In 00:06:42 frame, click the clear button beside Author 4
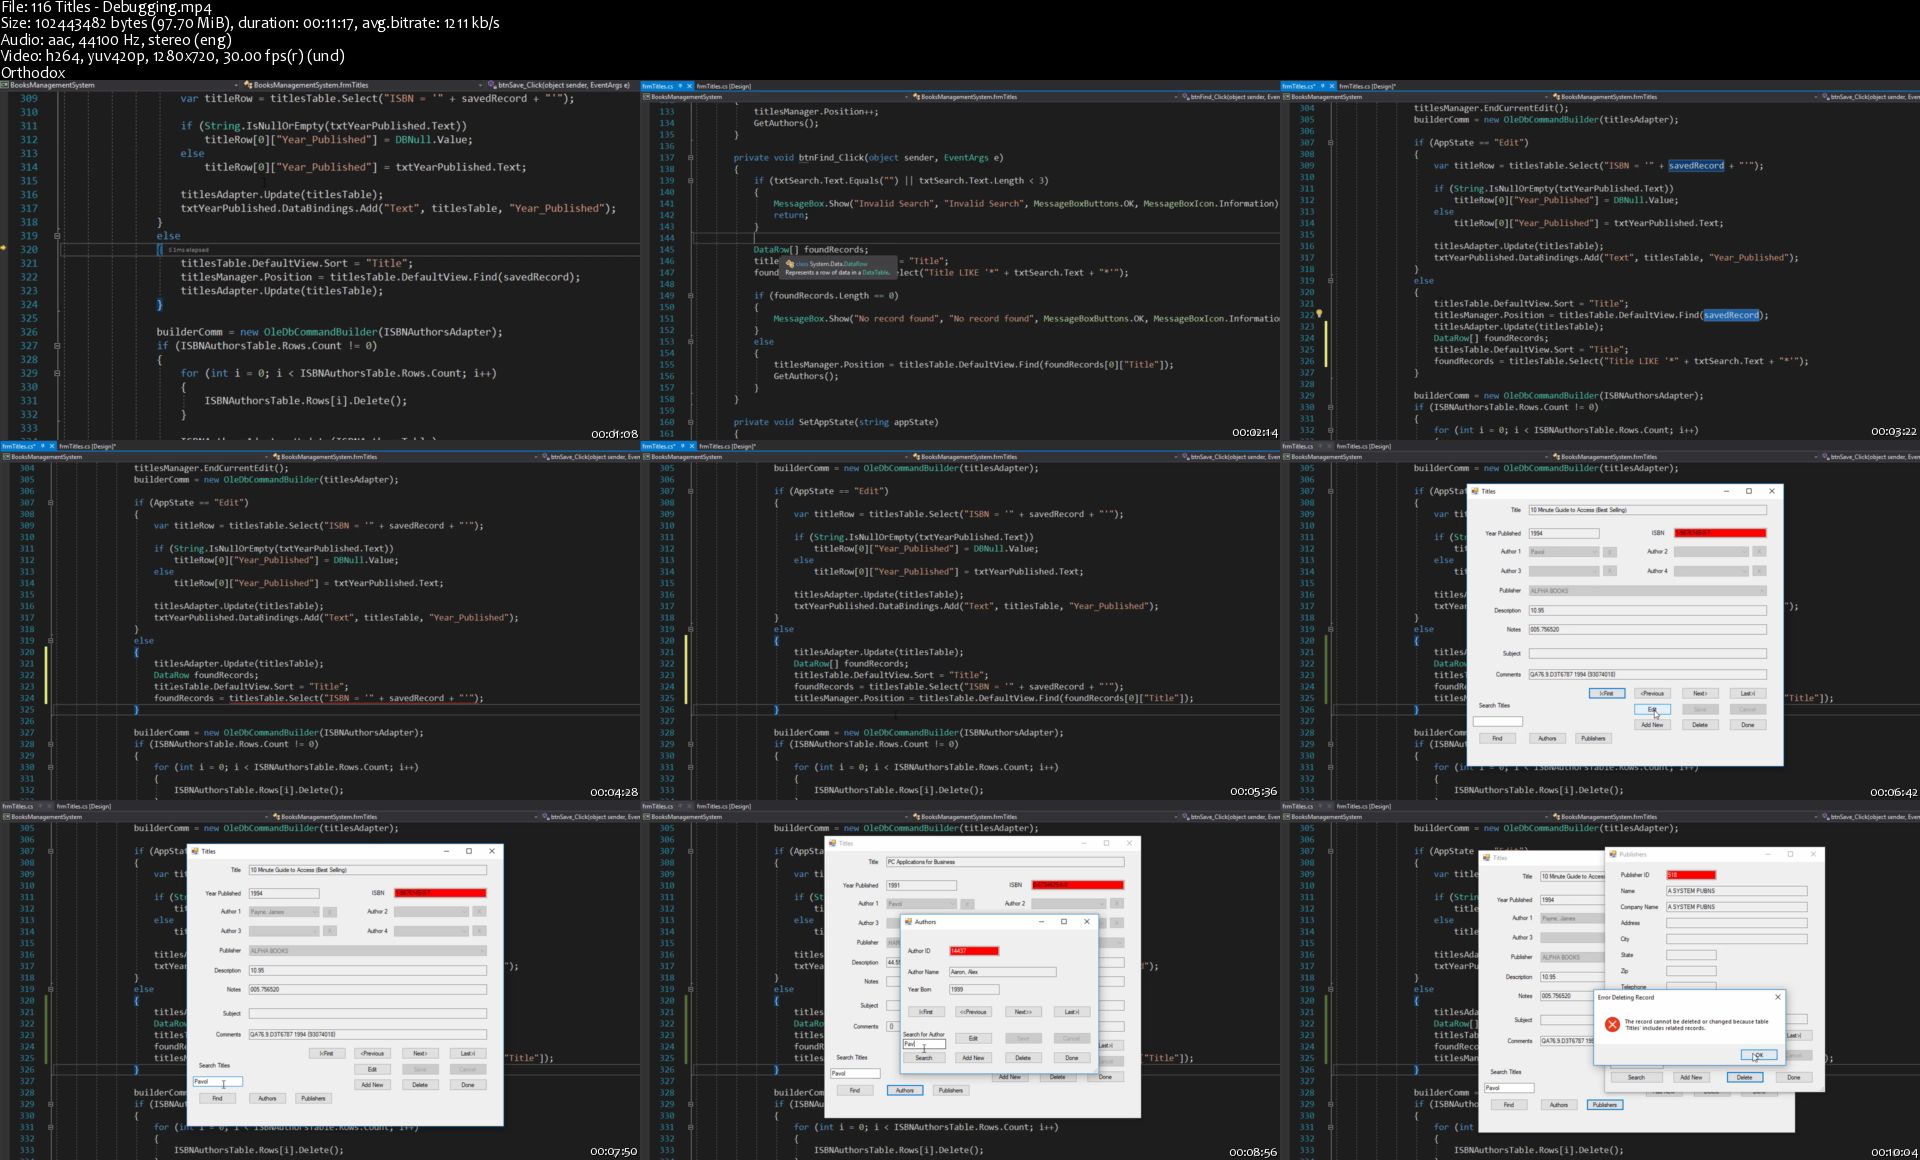Viewport: 1920px width, 1160px height. (1759, 571)
